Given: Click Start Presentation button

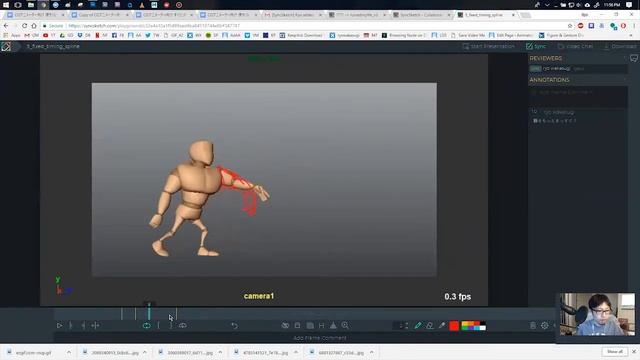Looking at the screenshot, I should coord(489,46).
